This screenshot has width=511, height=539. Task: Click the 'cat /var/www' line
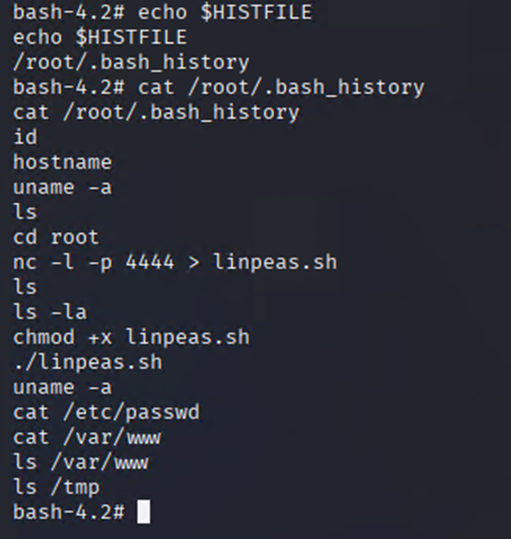pos(87,437)
